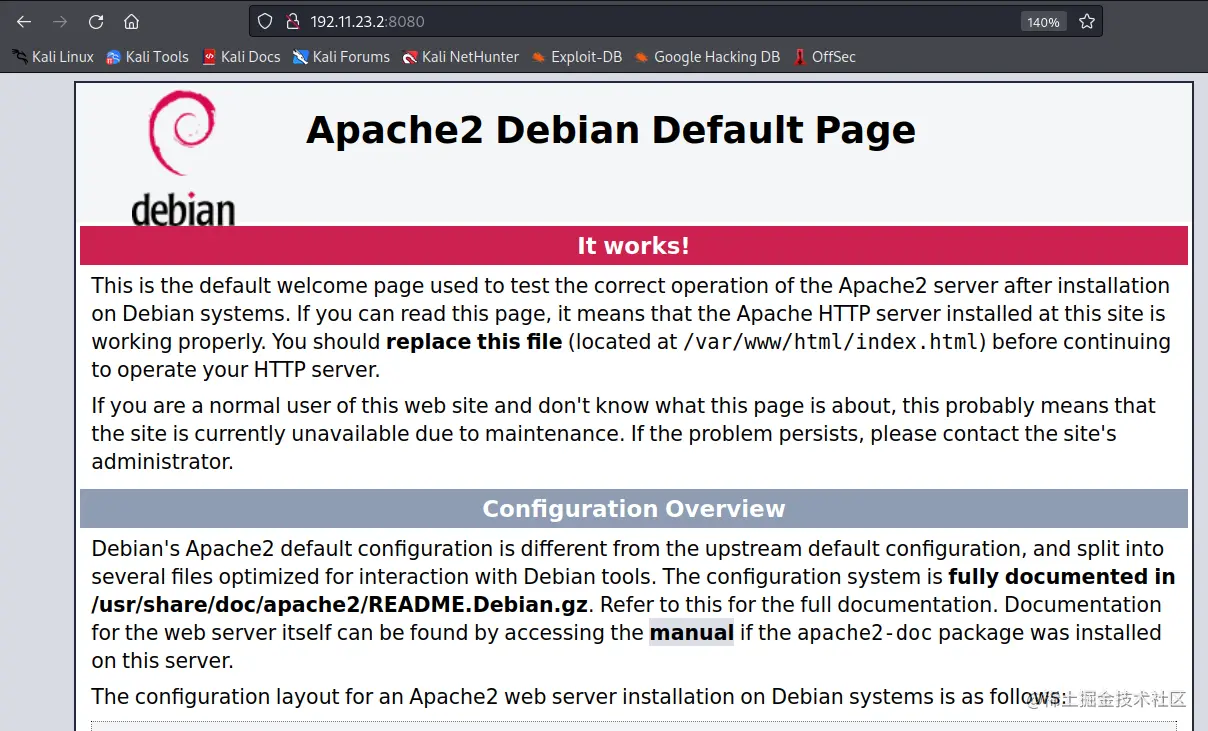Click the forward navigation arrow
This screenshot has width=1208, height=731.
[x=58, y=21]
